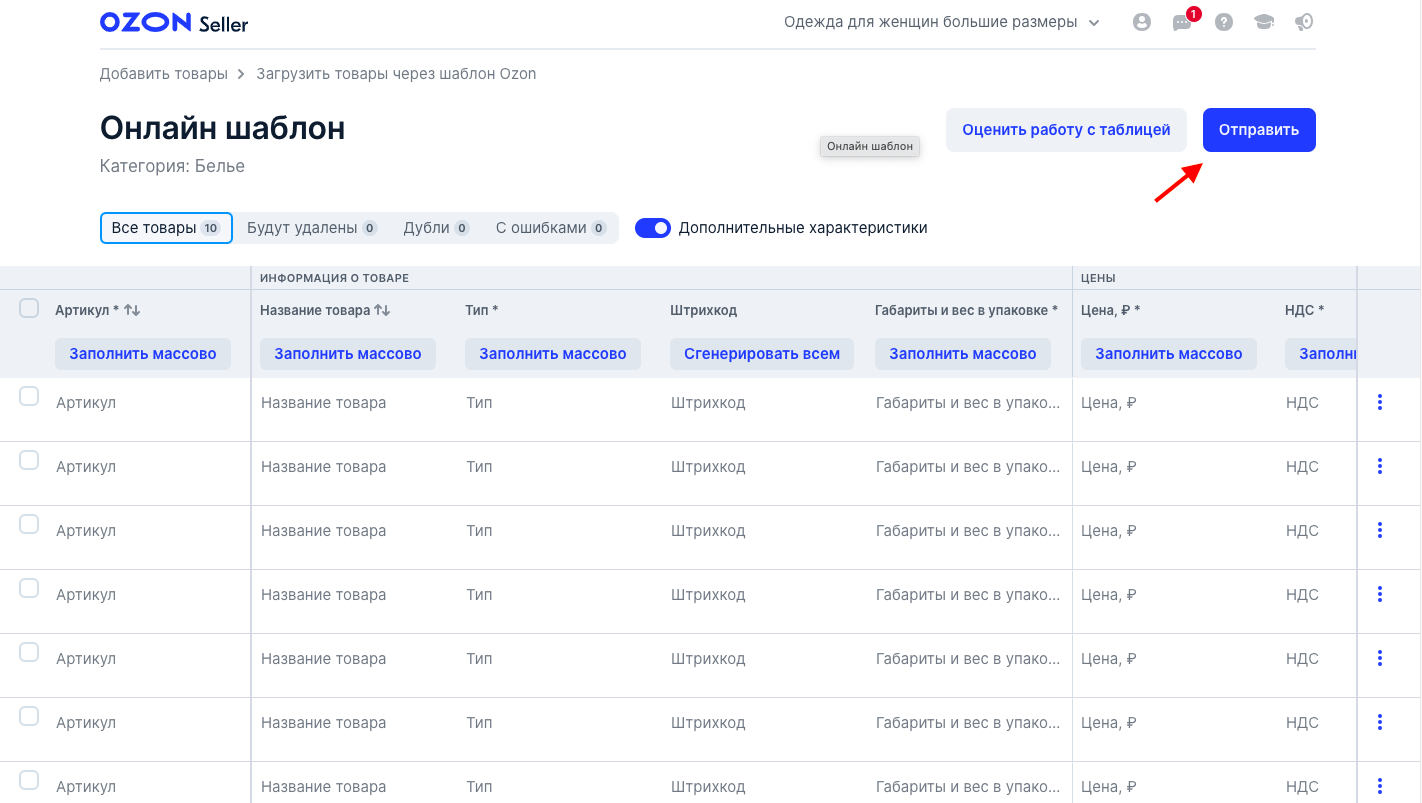Click the Отправить button
The image size is (1422, 803).
(x=1259, y=130)
